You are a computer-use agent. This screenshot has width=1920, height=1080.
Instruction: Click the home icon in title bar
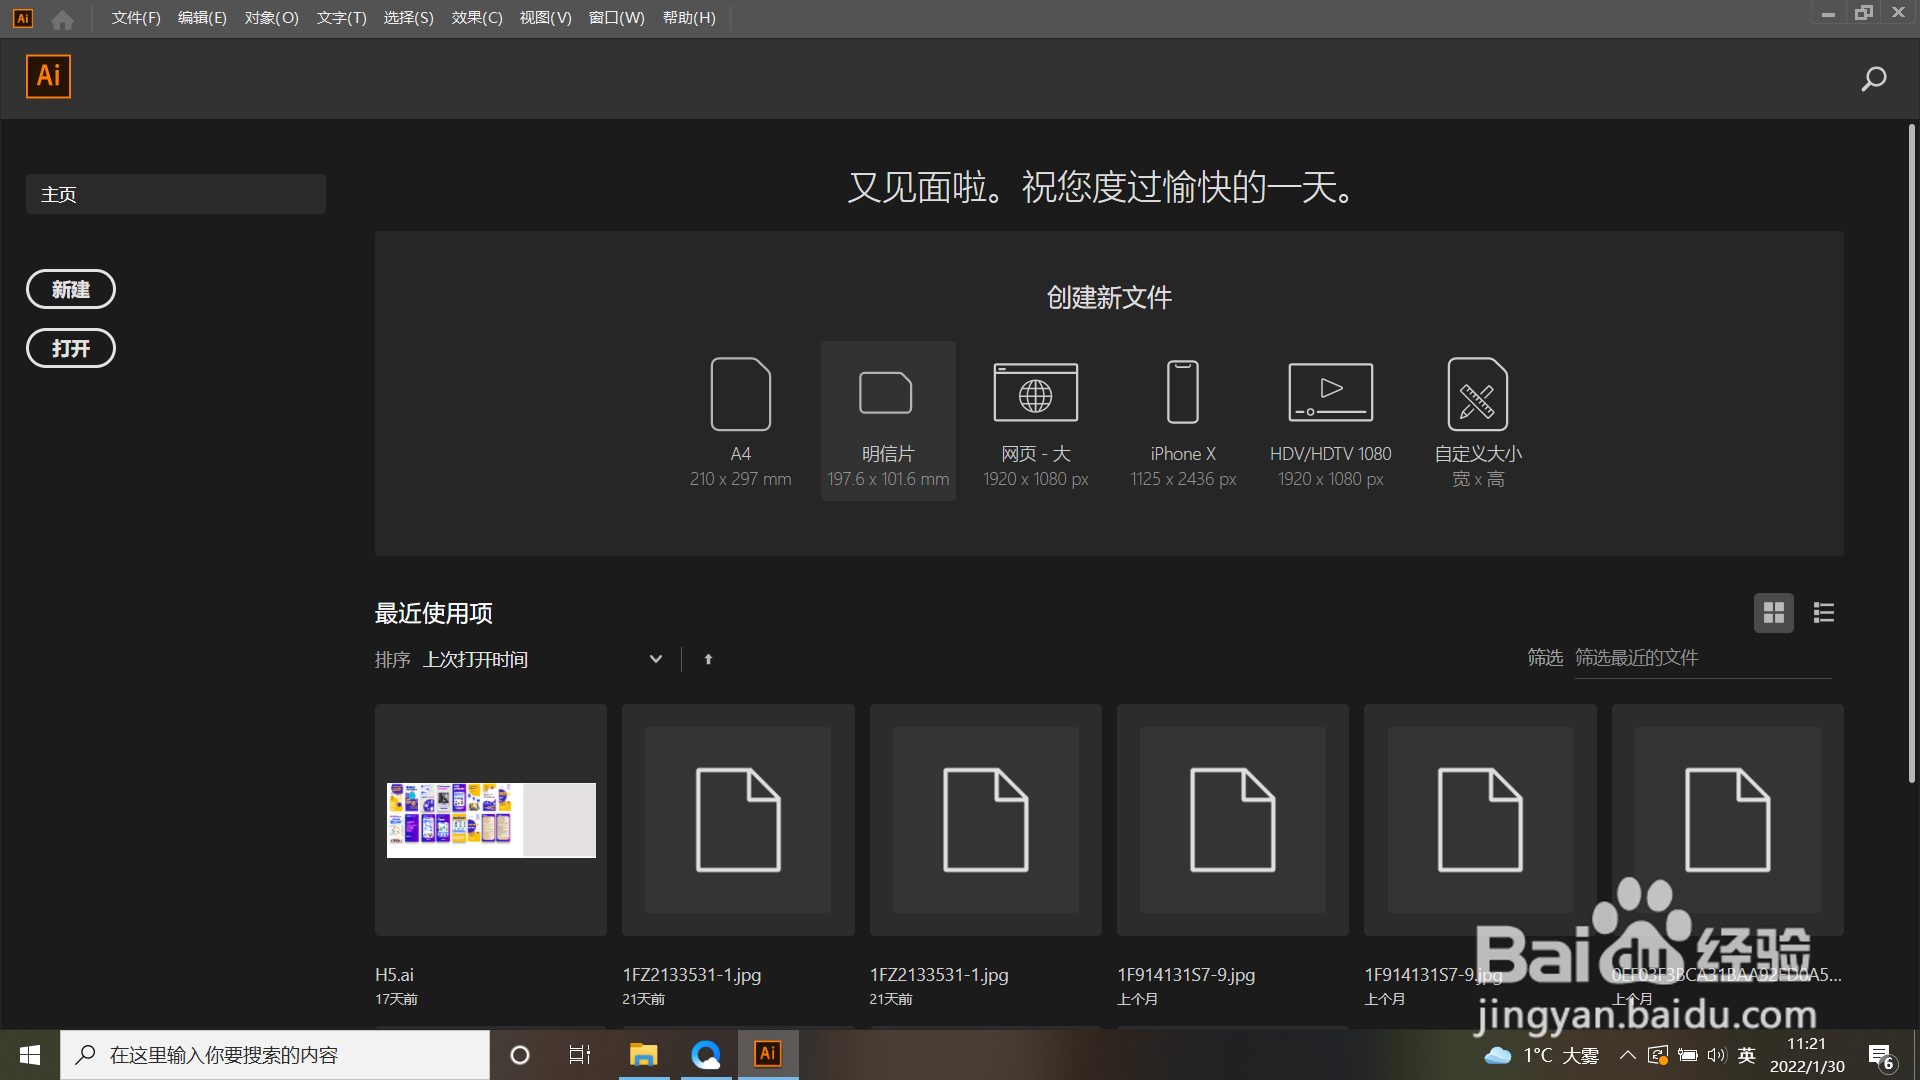[62, 19]
